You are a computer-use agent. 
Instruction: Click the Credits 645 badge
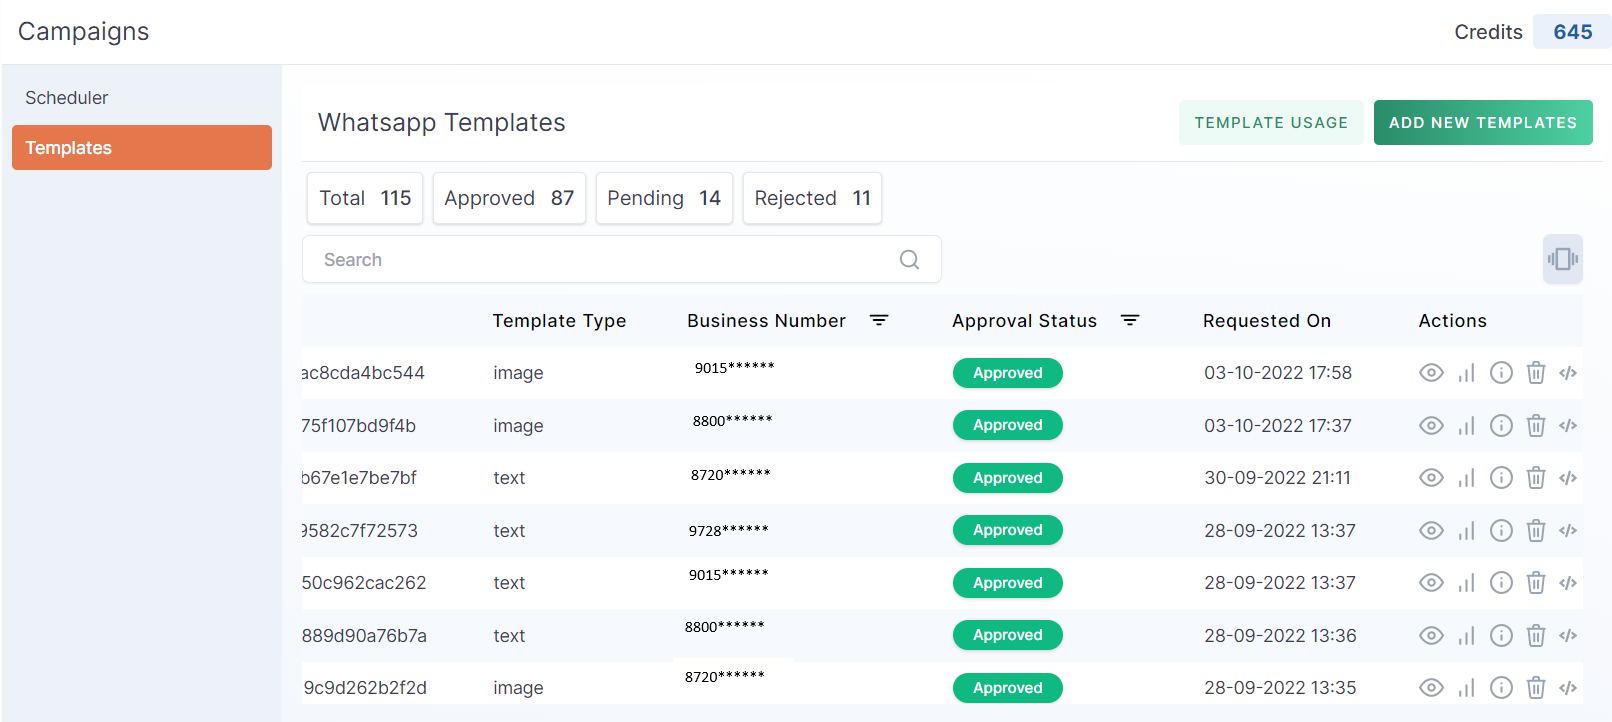[1572, 32]
